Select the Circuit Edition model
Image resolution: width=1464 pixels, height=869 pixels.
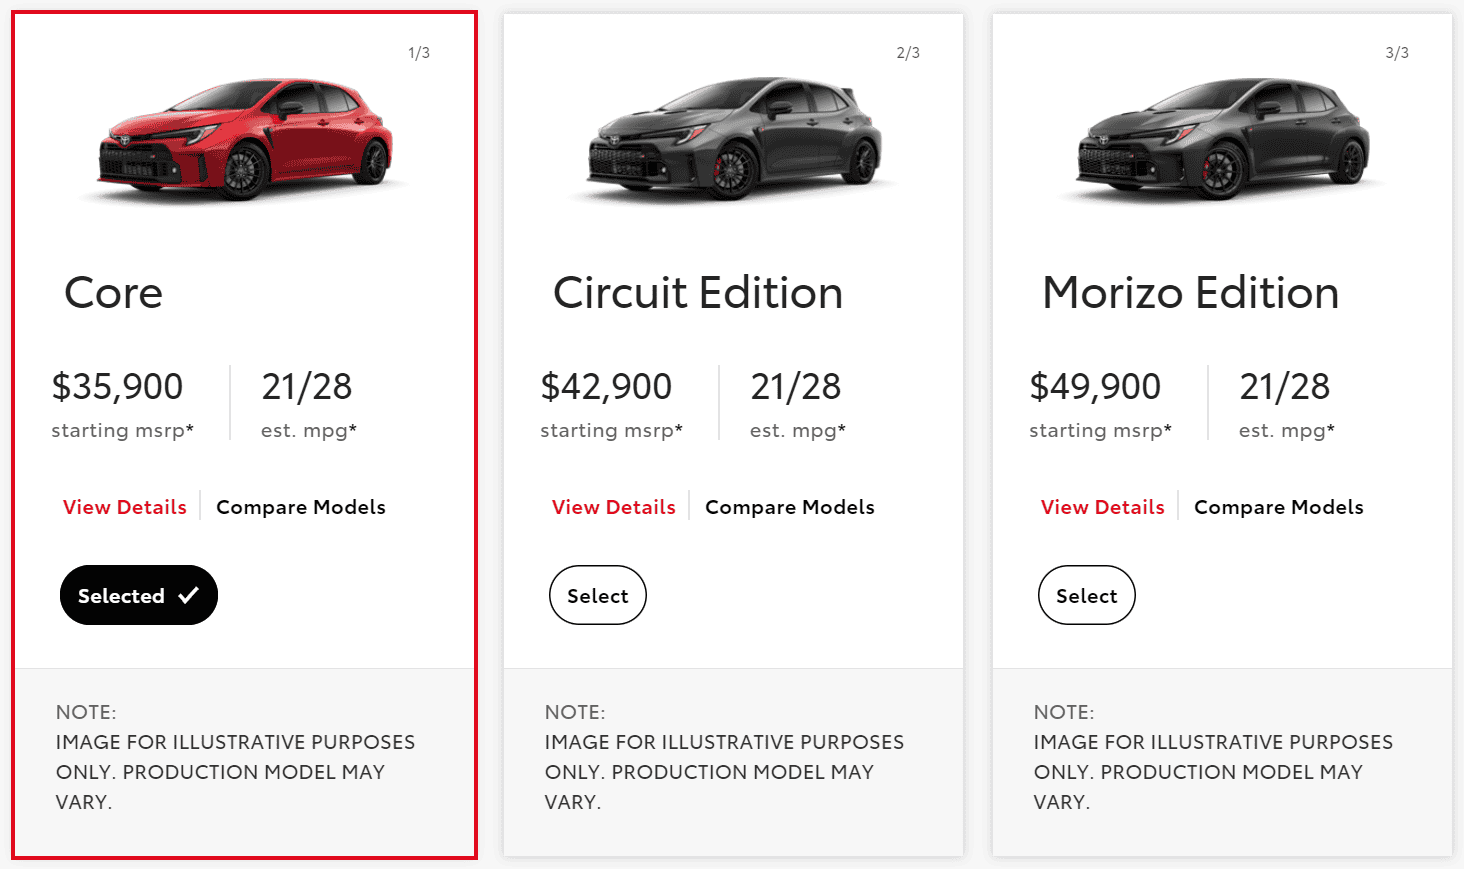pos(597,595)
